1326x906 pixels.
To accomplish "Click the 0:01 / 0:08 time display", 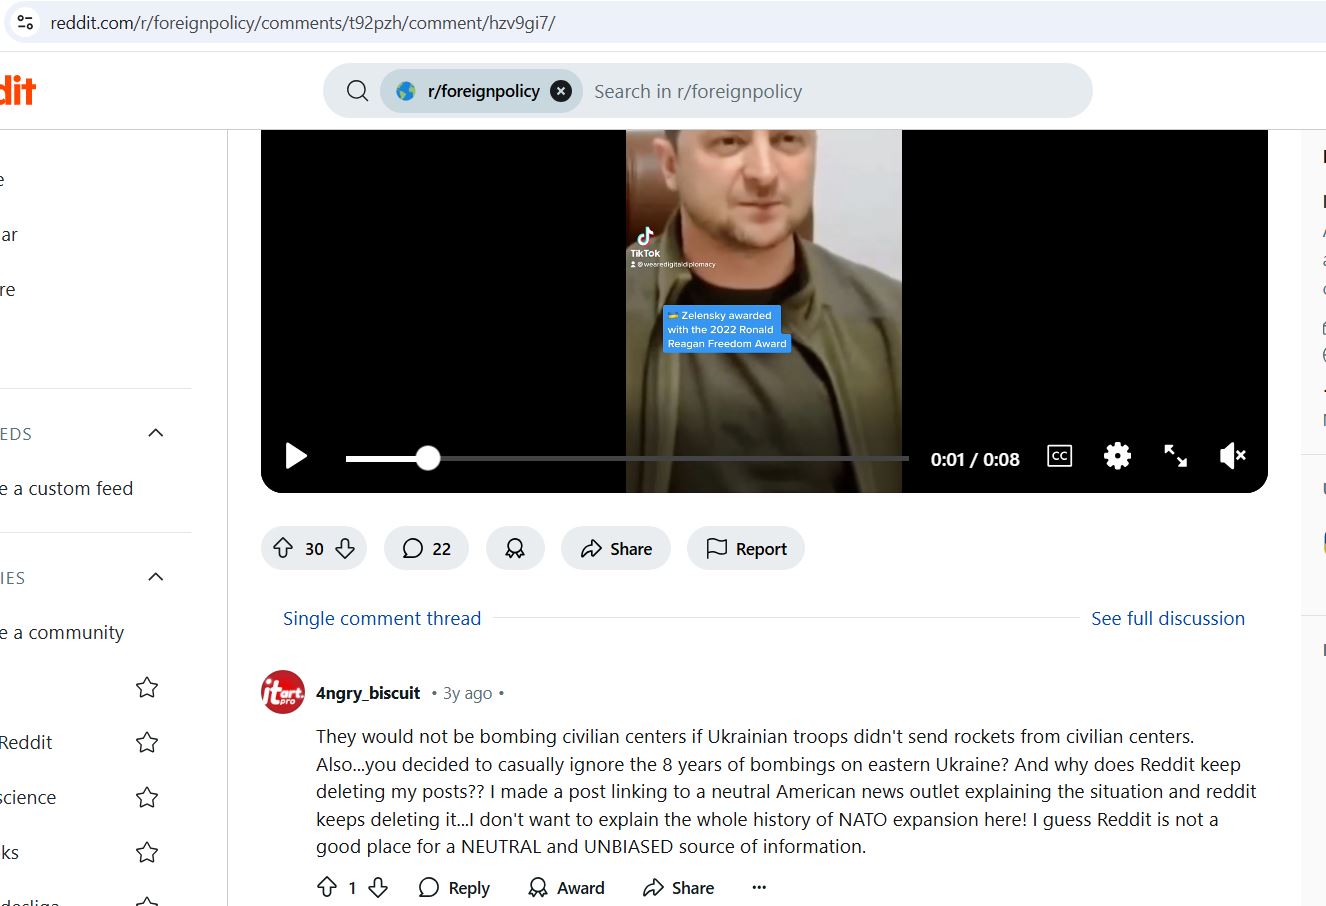I will (x=975, y=459).
